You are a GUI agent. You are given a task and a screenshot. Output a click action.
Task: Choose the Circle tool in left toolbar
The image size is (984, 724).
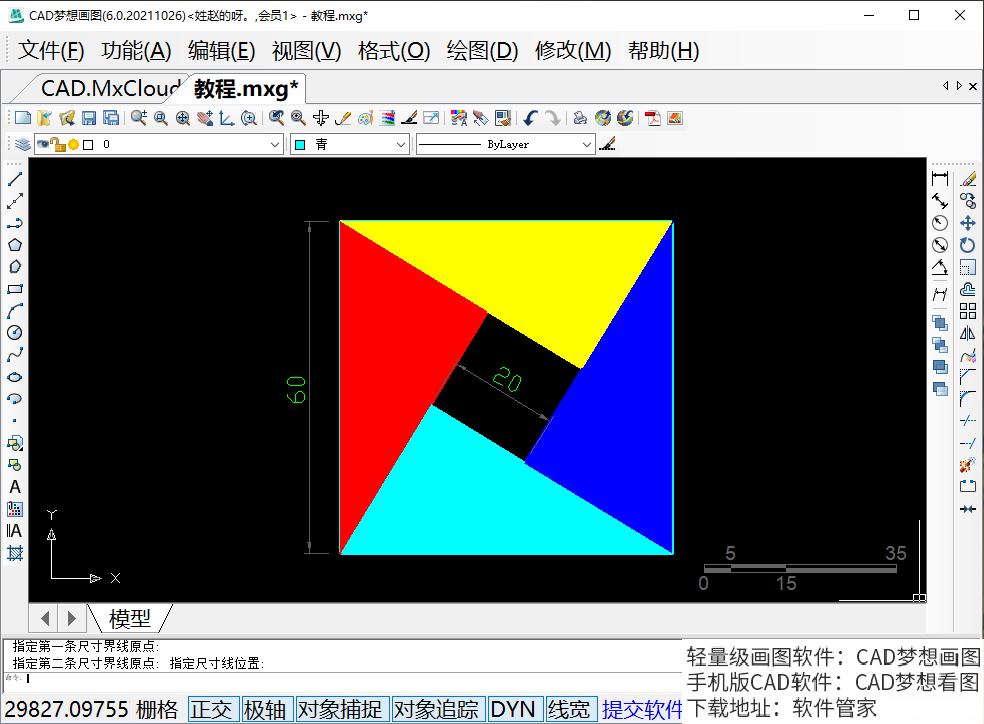point(15,333)
